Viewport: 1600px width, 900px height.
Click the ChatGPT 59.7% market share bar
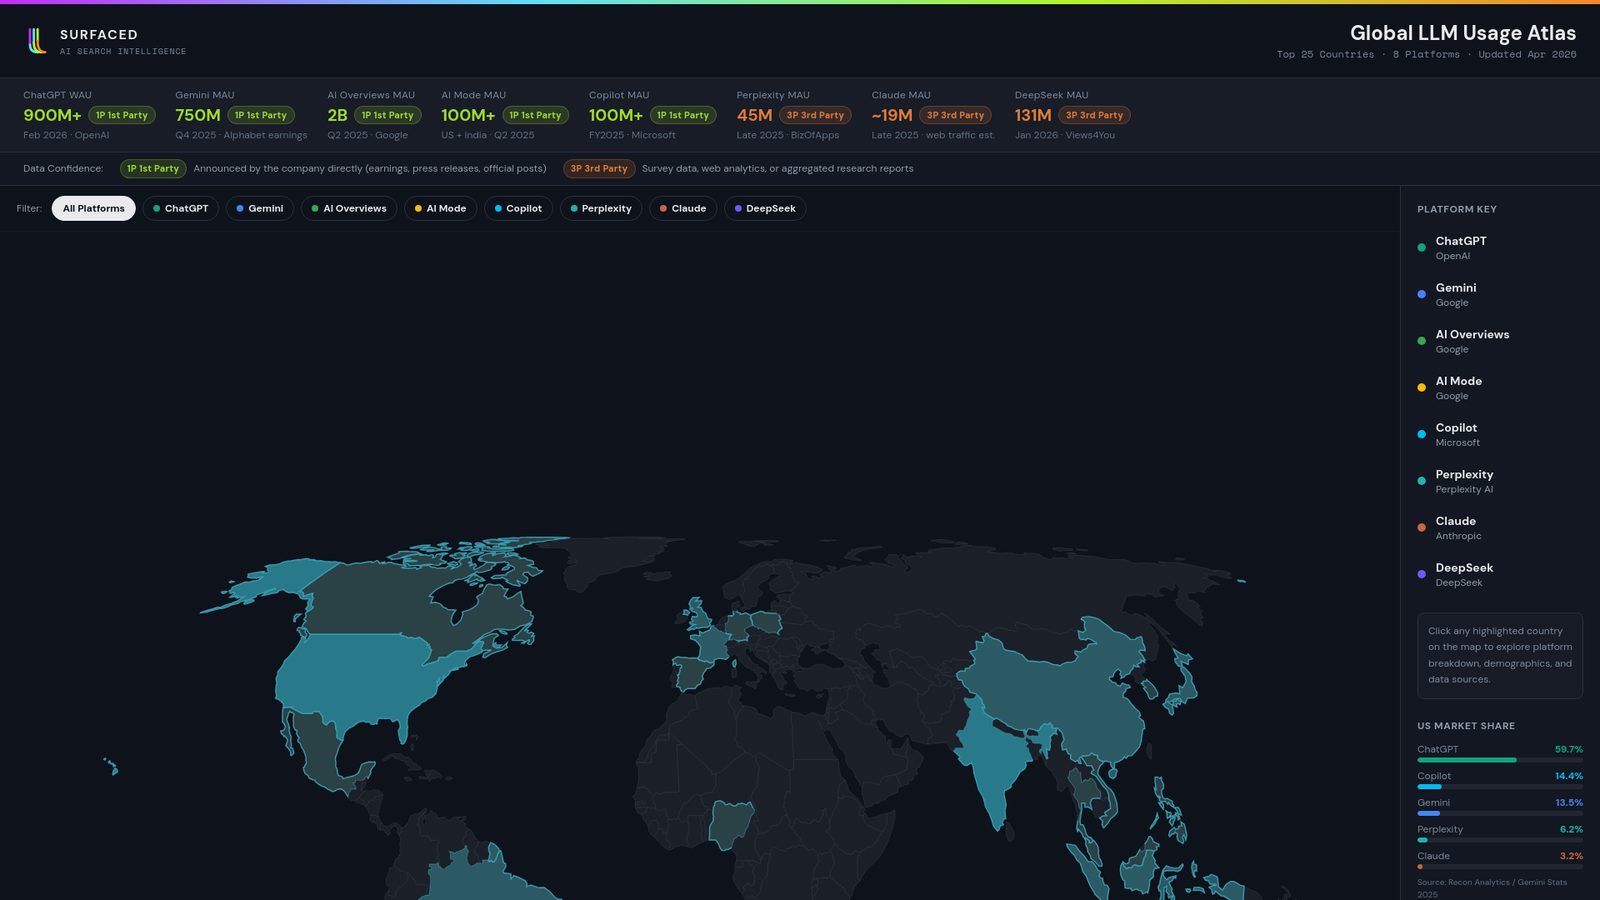pyautogui.click(x=1500, y=760)
